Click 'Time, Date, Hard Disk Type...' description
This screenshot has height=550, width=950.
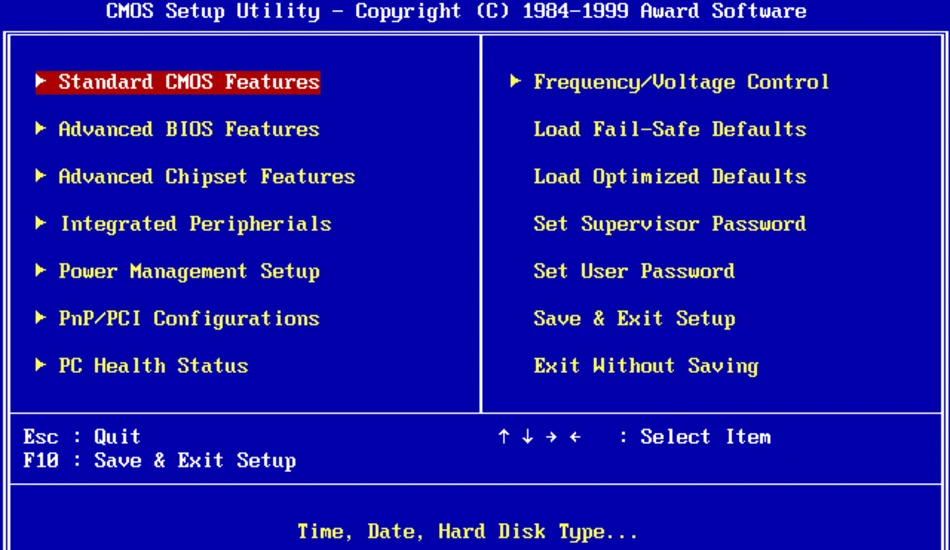click(467, 532)
